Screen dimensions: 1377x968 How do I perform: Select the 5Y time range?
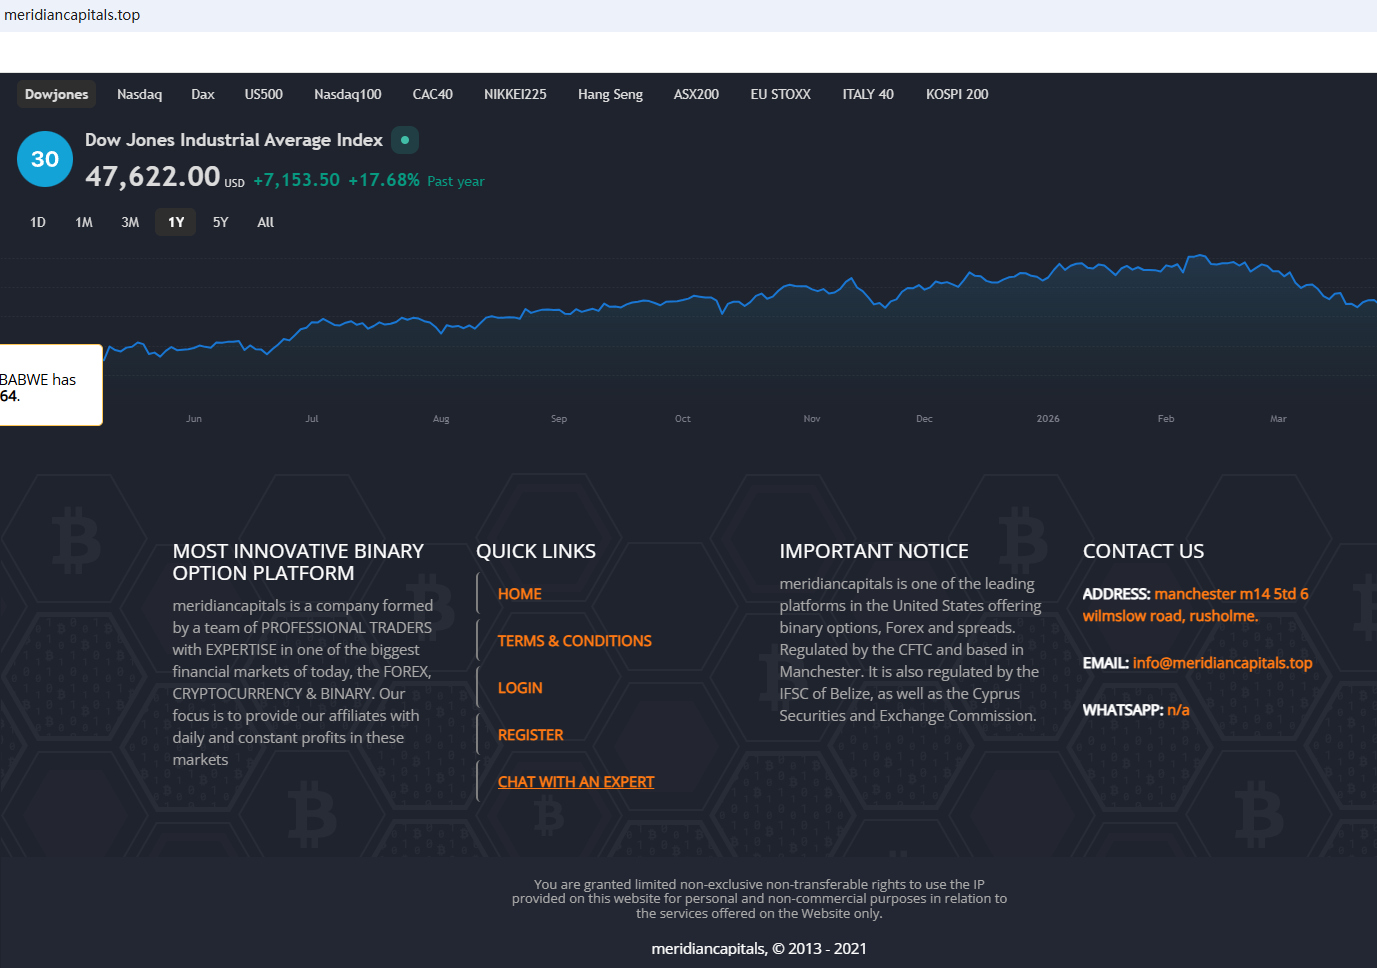point(220,222)
